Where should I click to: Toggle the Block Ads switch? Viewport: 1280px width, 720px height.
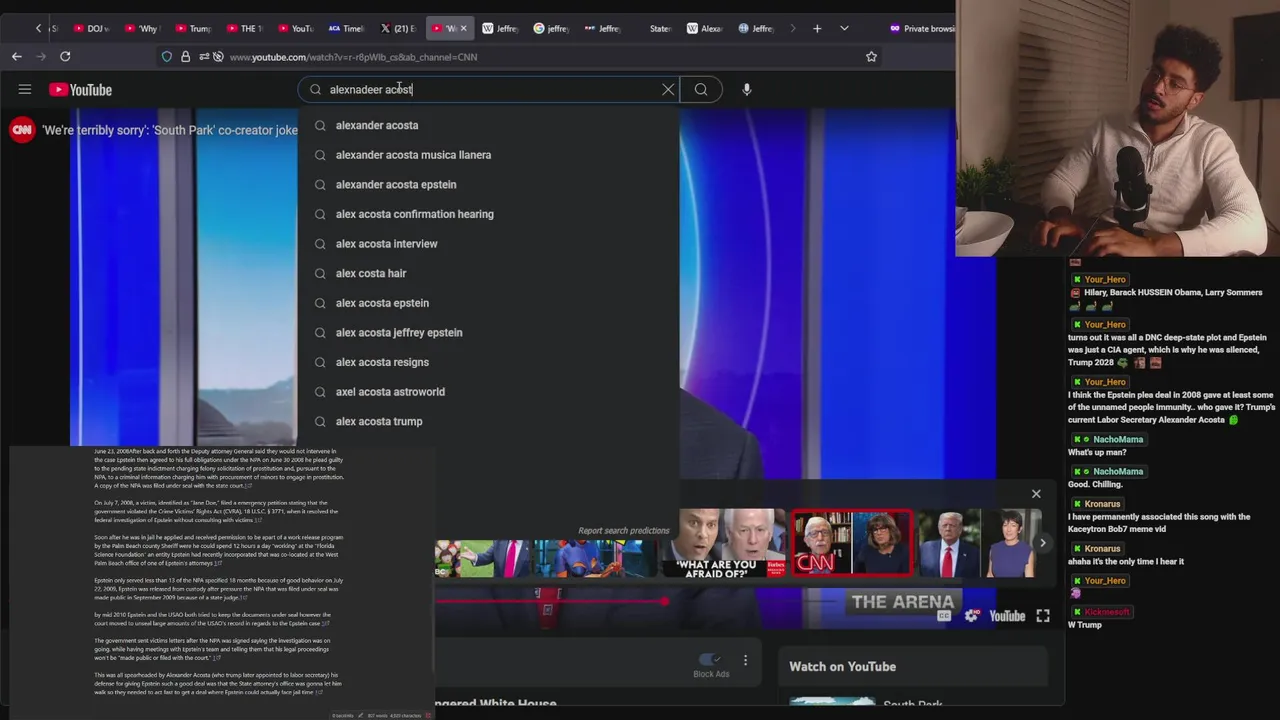click(709, 659)
